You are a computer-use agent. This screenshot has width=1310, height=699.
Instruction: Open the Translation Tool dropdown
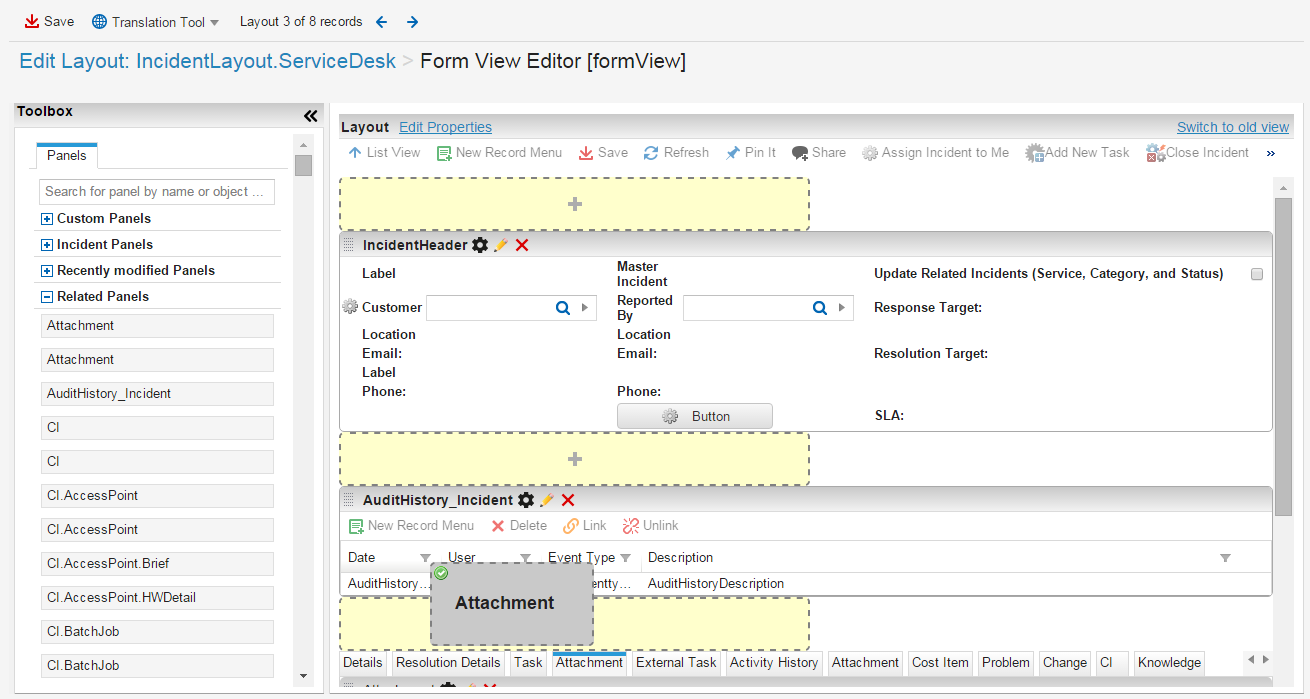click(155, 22)
